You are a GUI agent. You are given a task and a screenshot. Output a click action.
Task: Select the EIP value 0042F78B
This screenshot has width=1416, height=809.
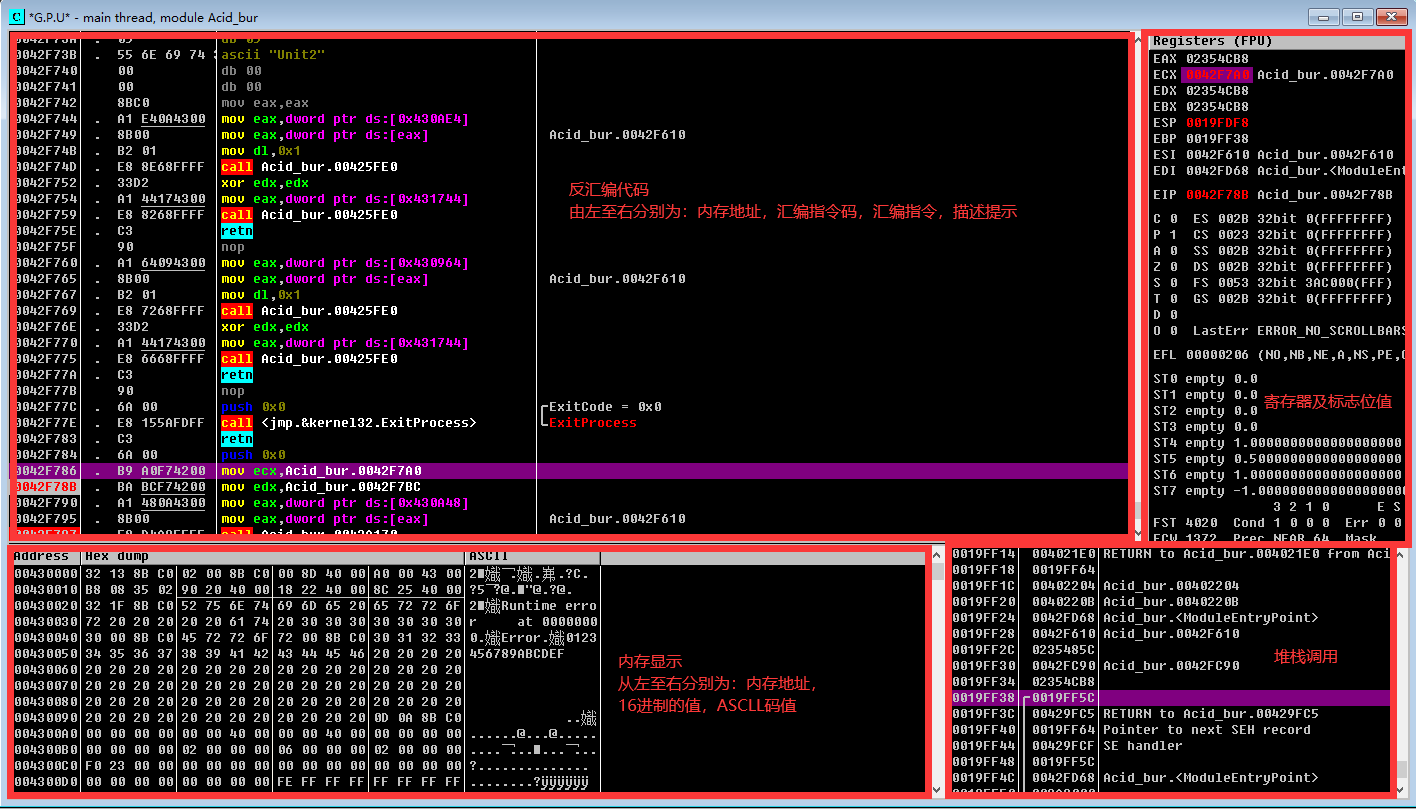[1216, 194]
